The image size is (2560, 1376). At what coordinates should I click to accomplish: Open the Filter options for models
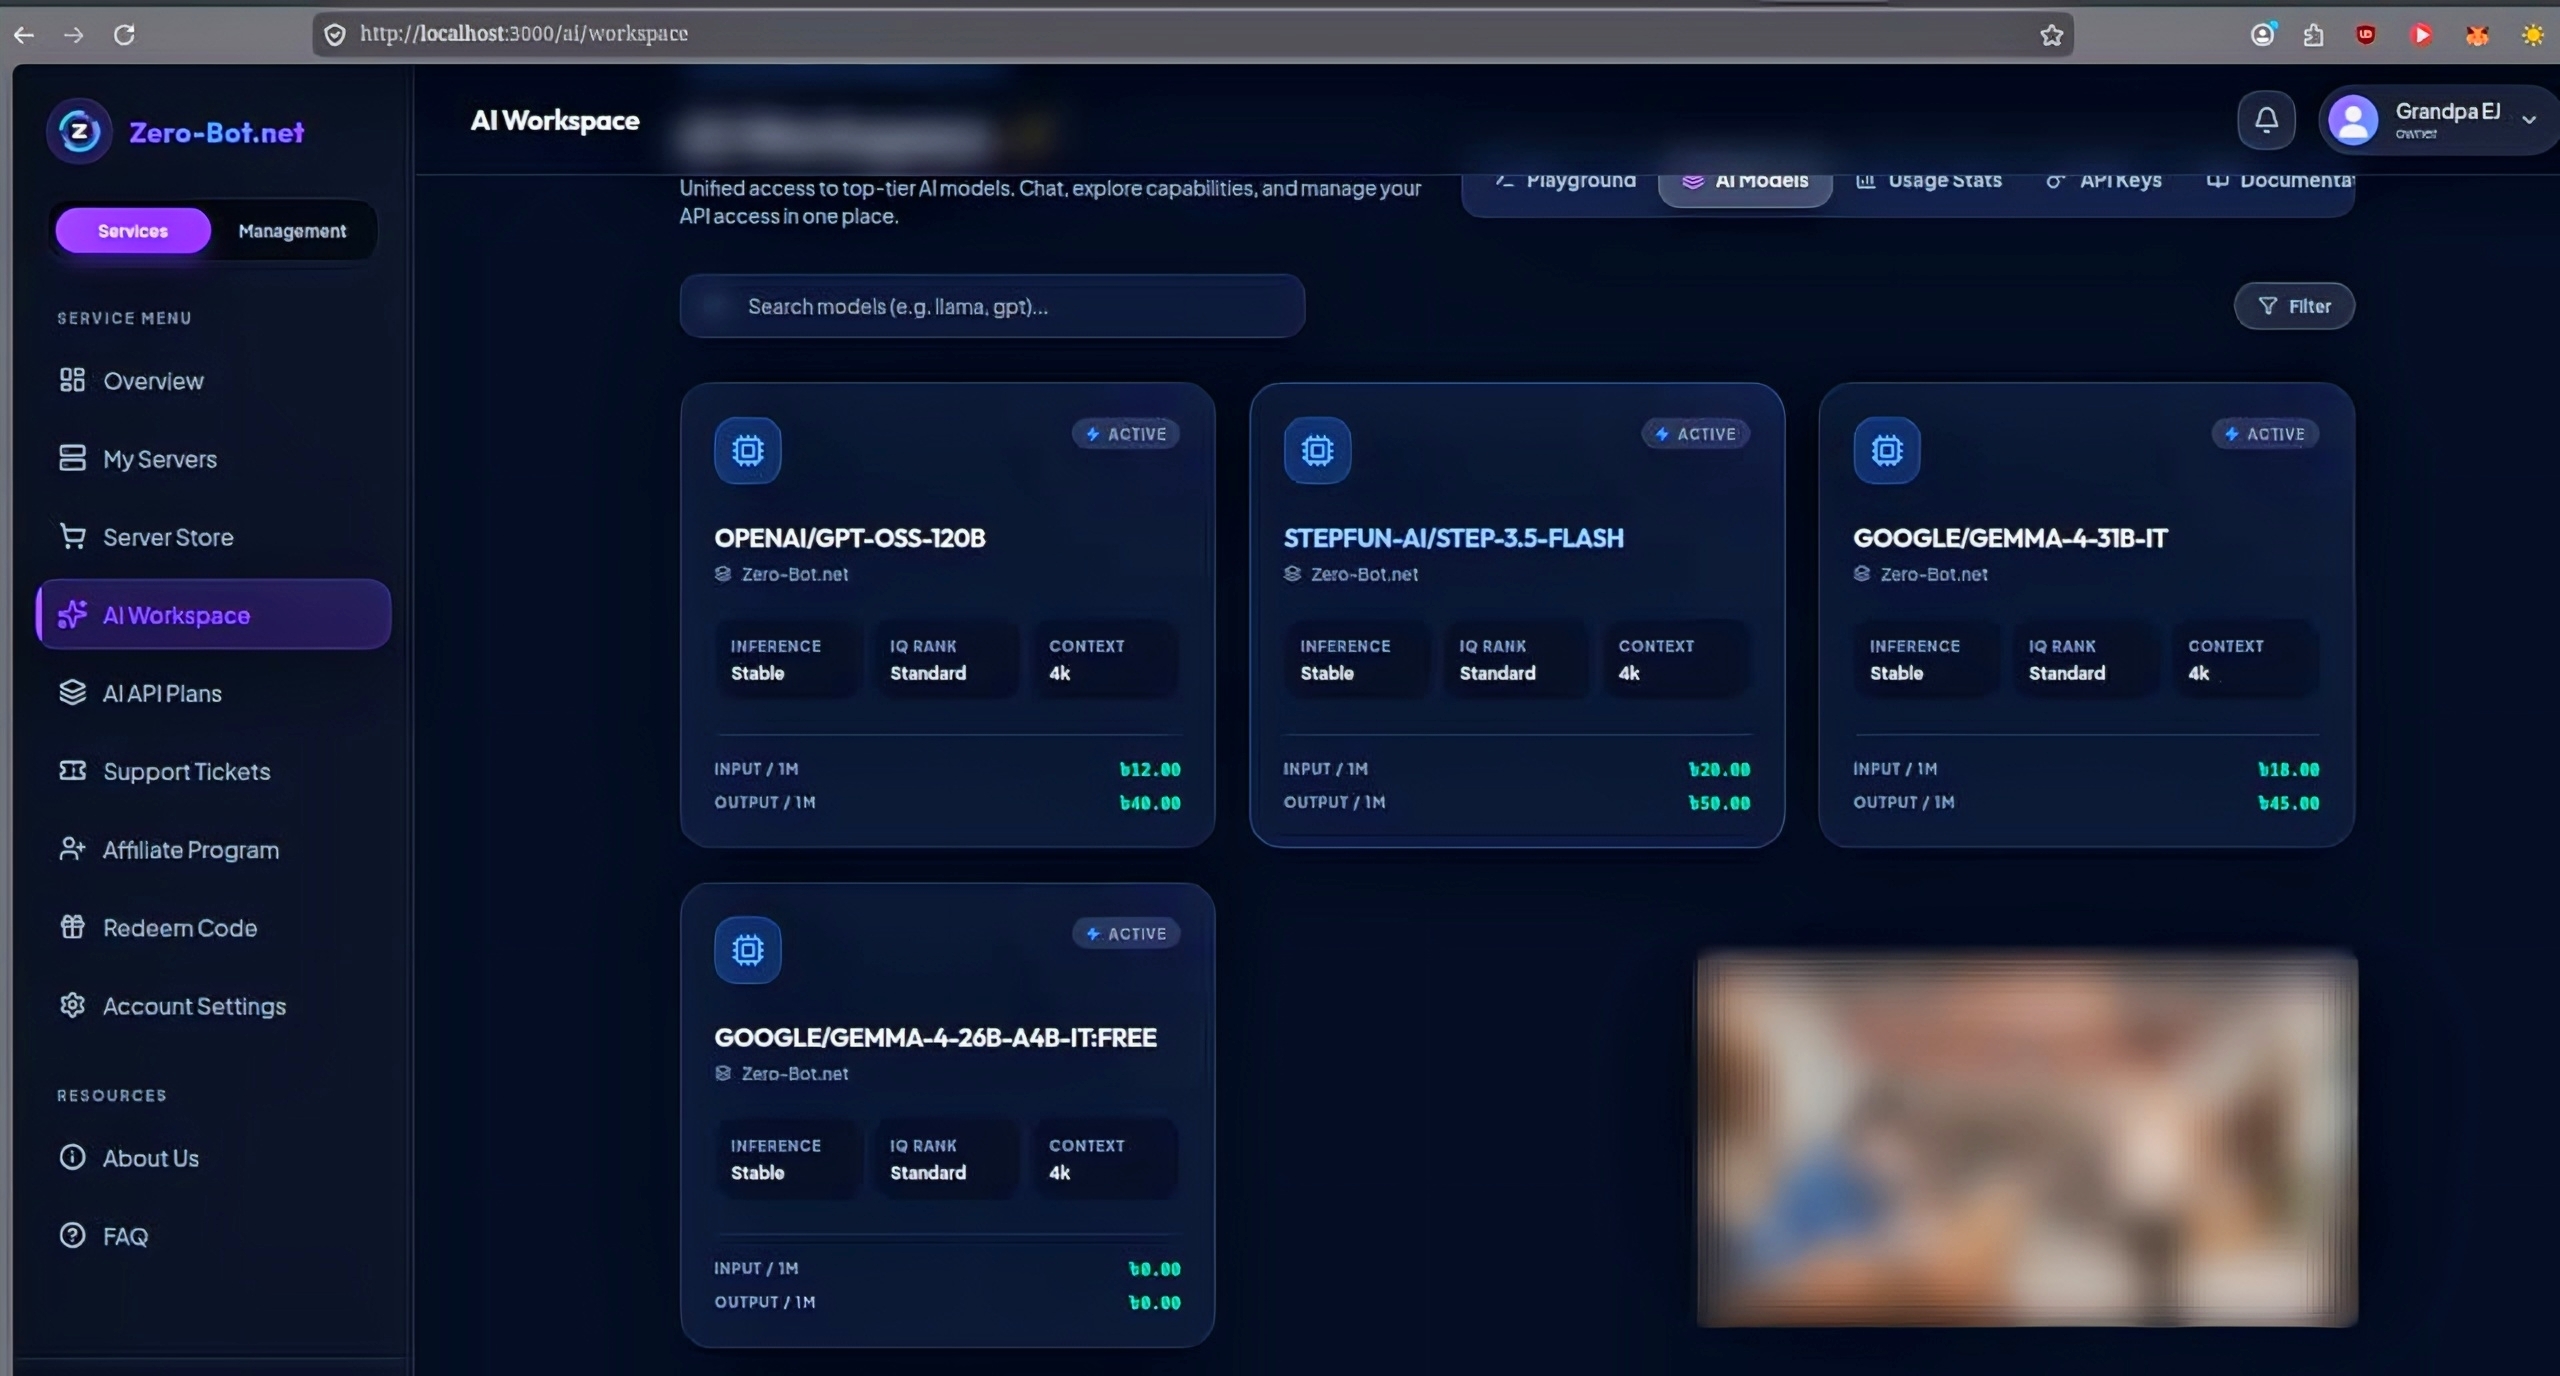pyautogui.click(x=2294, y=306)
